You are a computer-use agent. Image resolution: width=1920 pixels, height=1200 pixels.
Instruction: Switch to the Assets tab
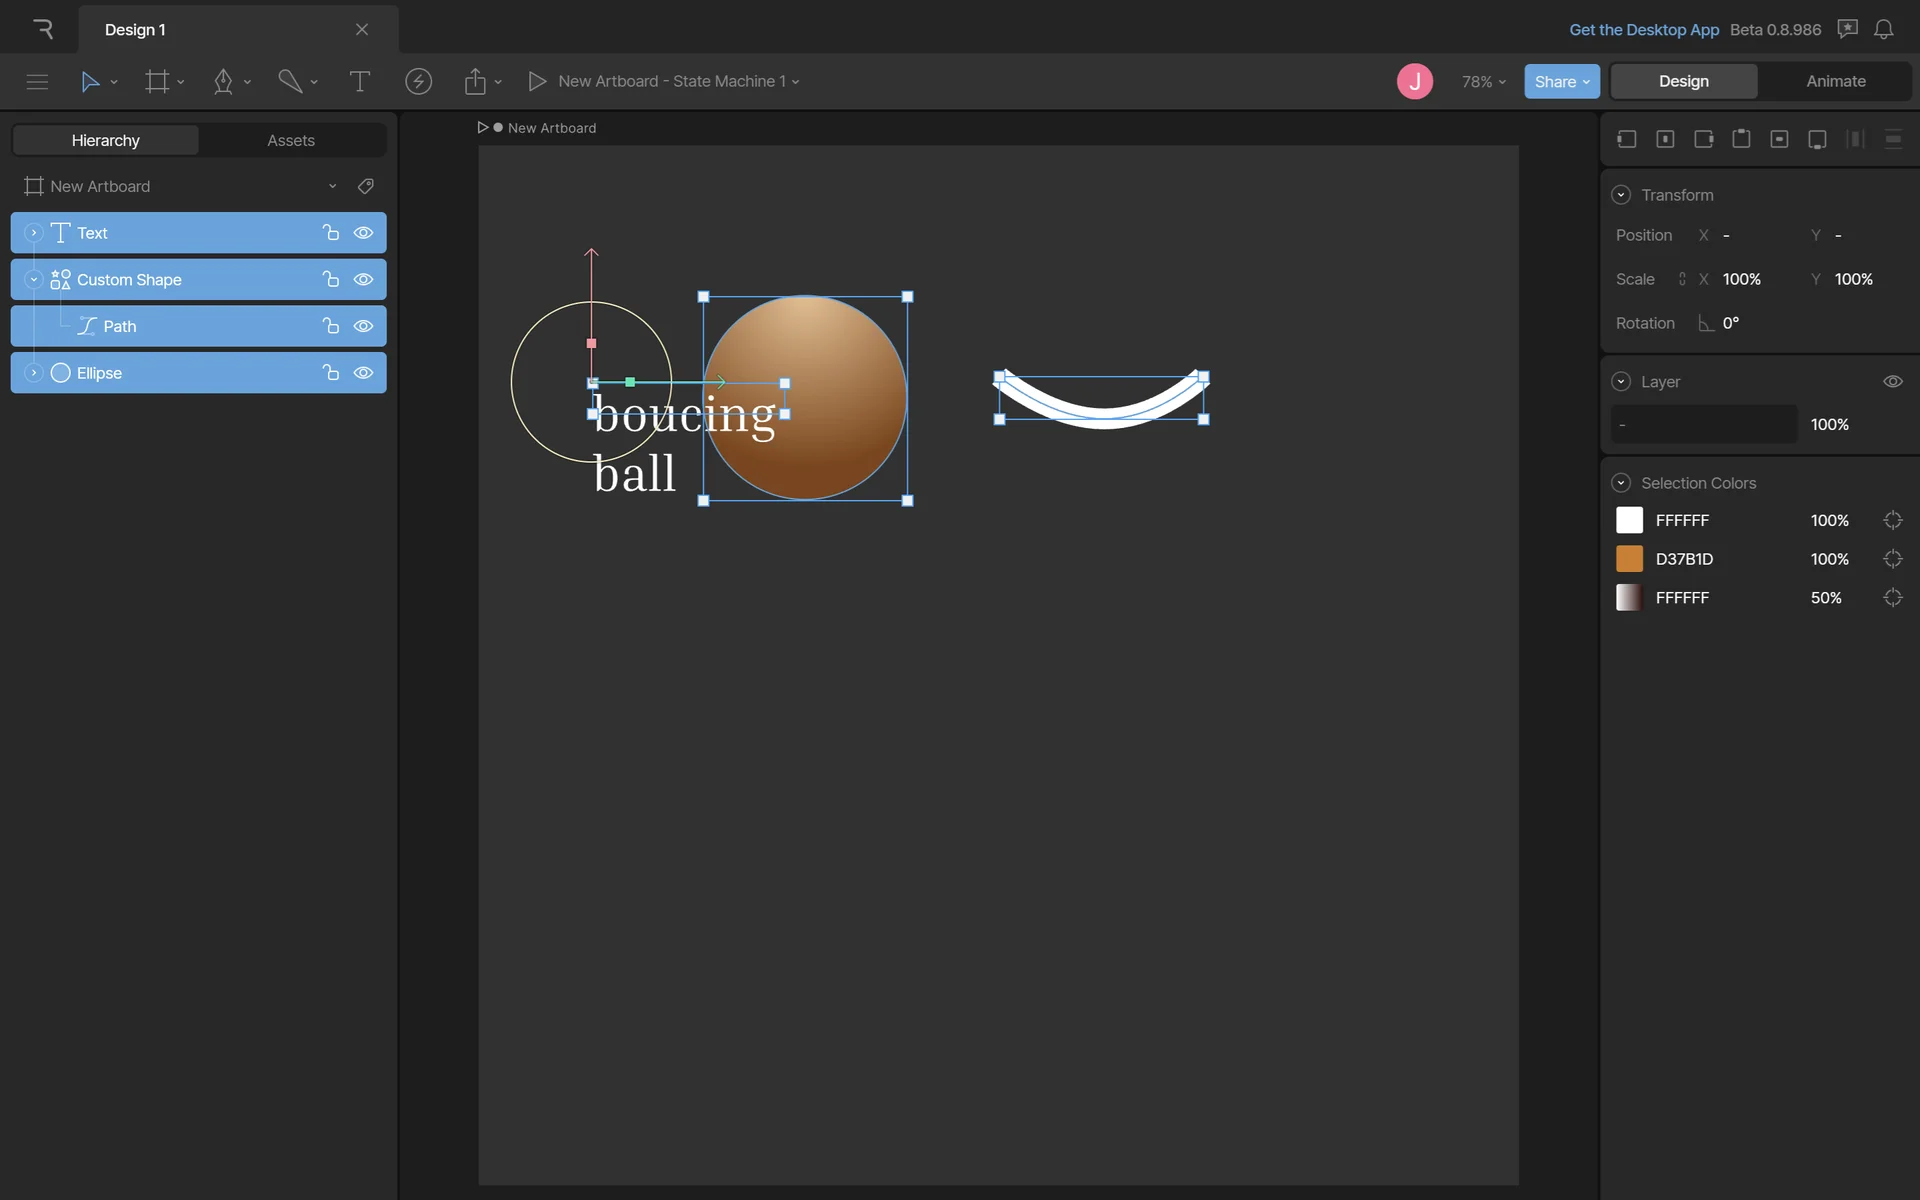[291, 141]
